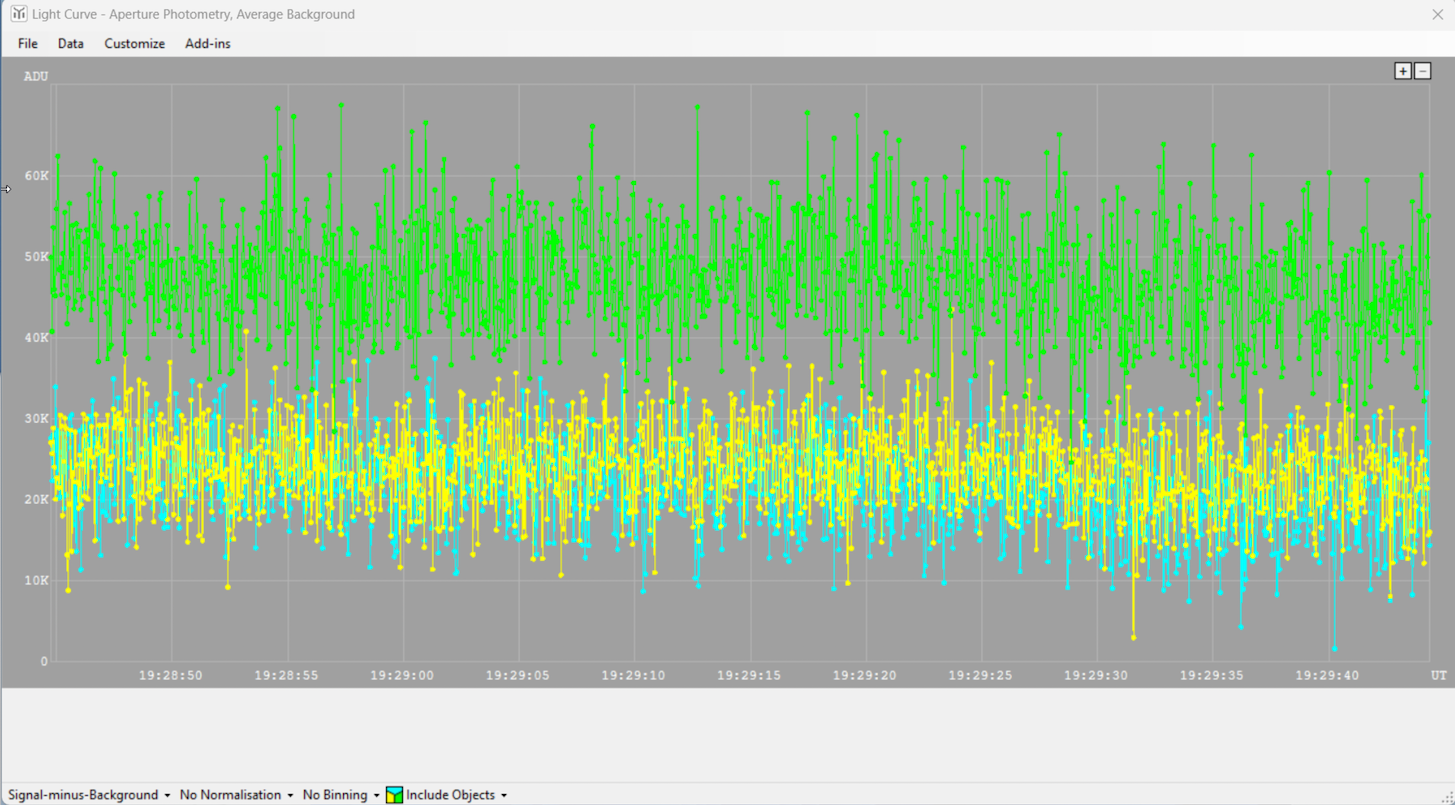The width and height of the screenshot is (1455, 805).
Task: Expand the No Normalisation dropdown
Action: pos(236,795)
